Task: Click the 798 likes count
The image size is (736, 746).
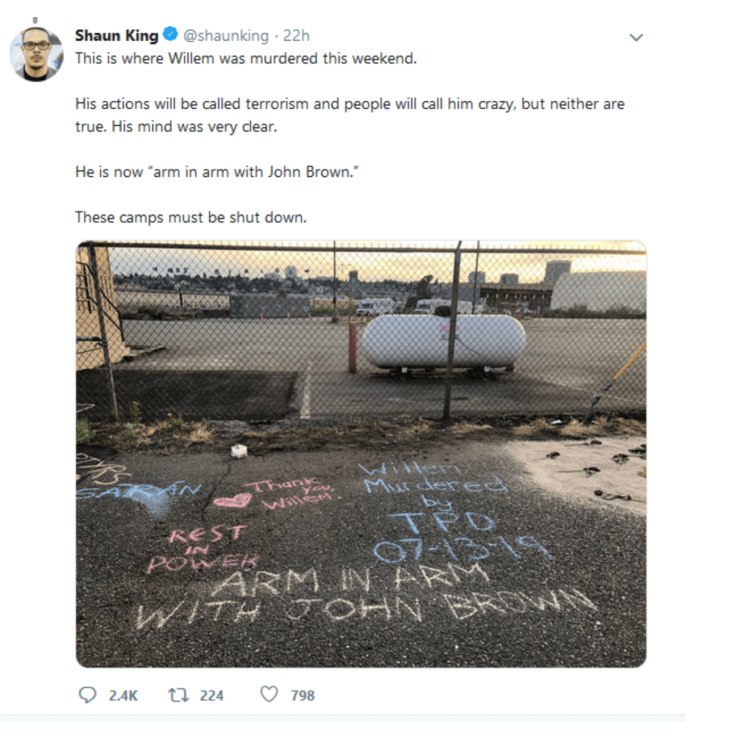Action: coord(303,696)
